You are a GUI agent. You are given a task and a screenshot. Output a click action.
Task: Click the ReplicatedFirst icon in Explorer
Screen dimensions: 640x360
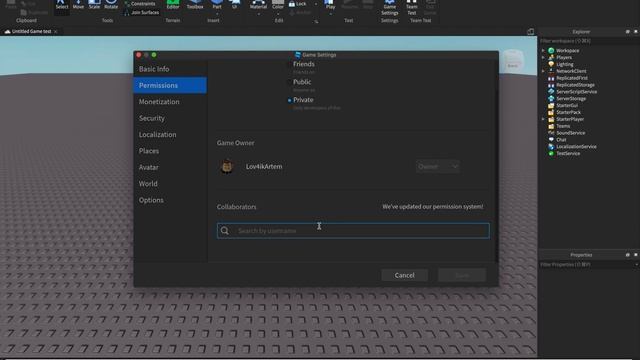pos(551,78)
